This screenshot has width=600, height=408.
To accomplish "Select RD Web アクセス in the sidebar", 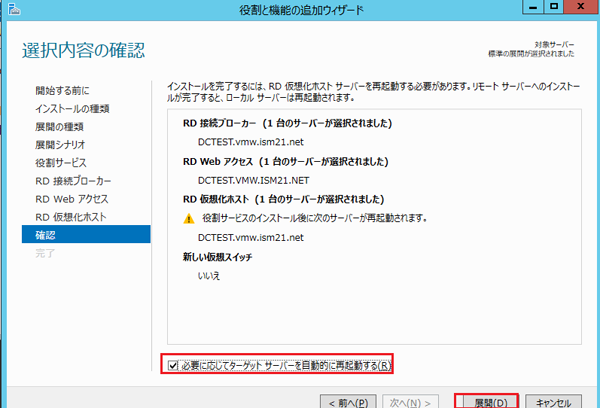I will coord(71,199).
